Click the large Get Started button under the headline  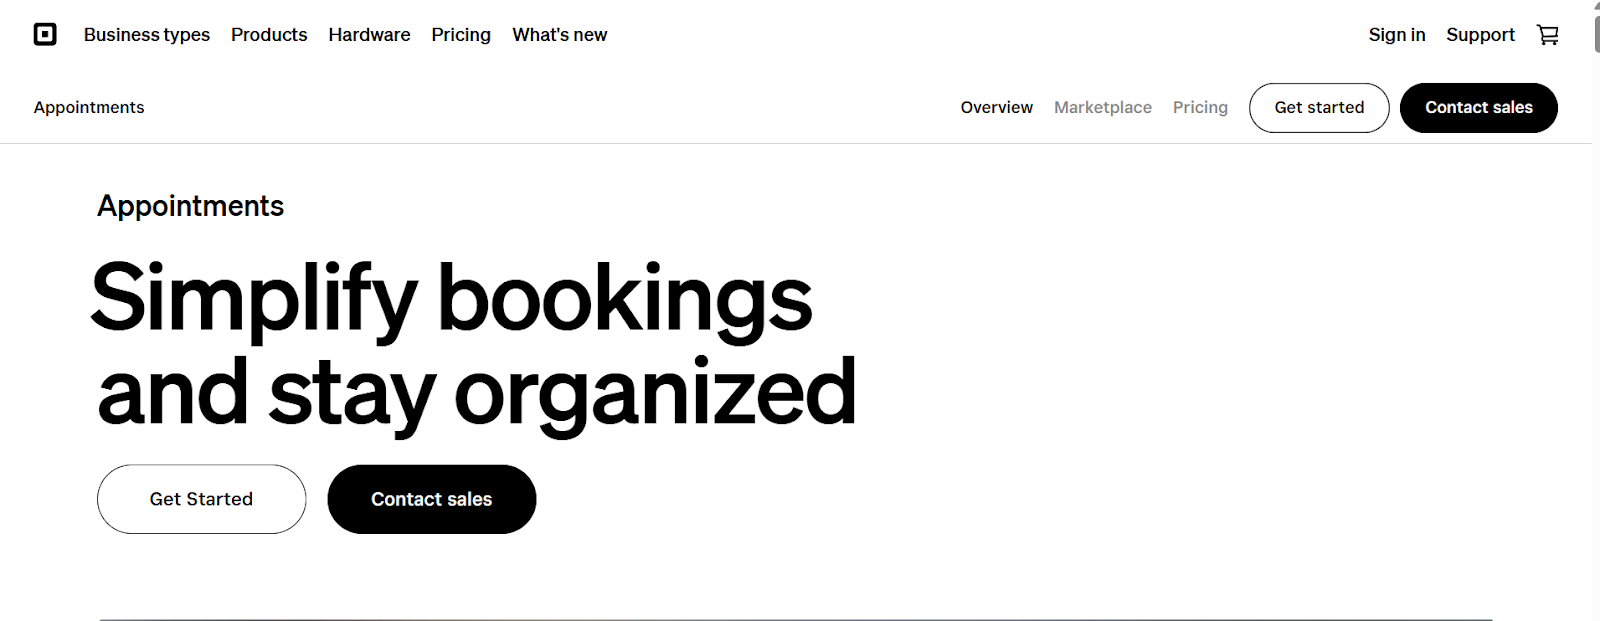click(201, 499)
